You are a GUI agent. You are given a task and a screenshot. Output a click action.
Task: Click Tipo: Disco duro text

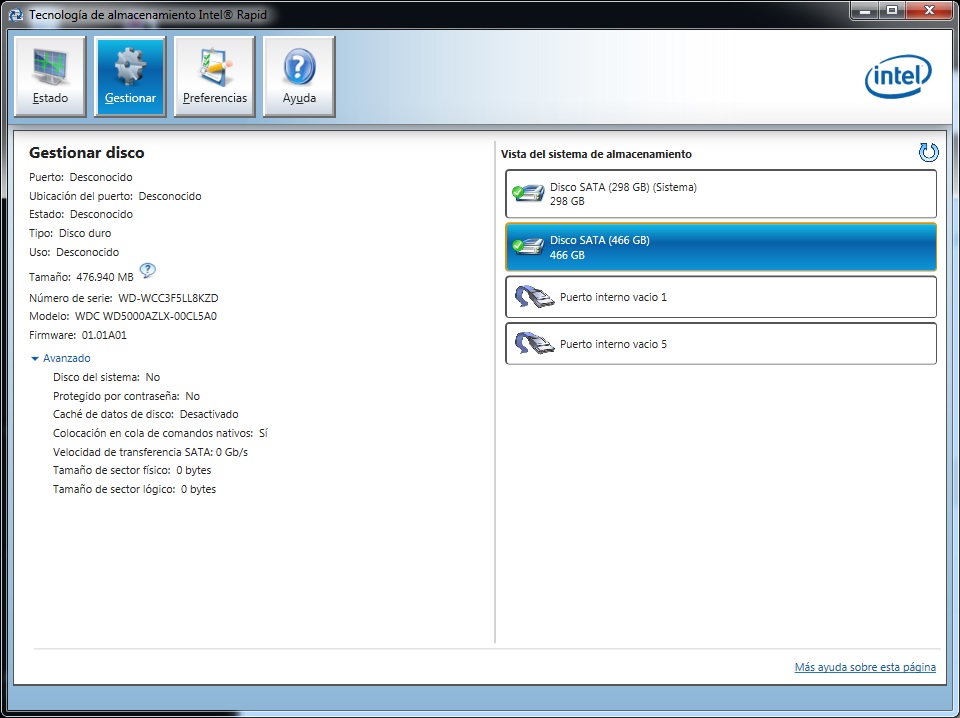70,233
